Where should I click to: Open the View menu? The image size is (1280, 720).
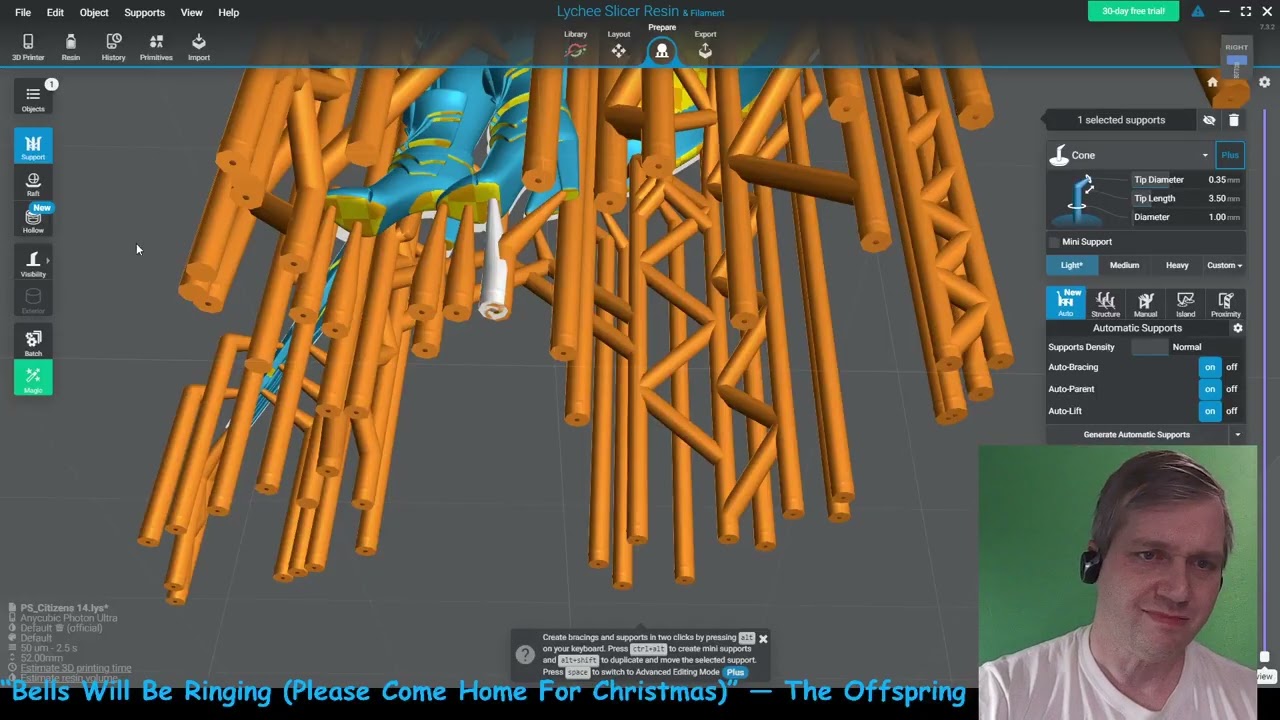pyautogui.click(x=191, y=12)
